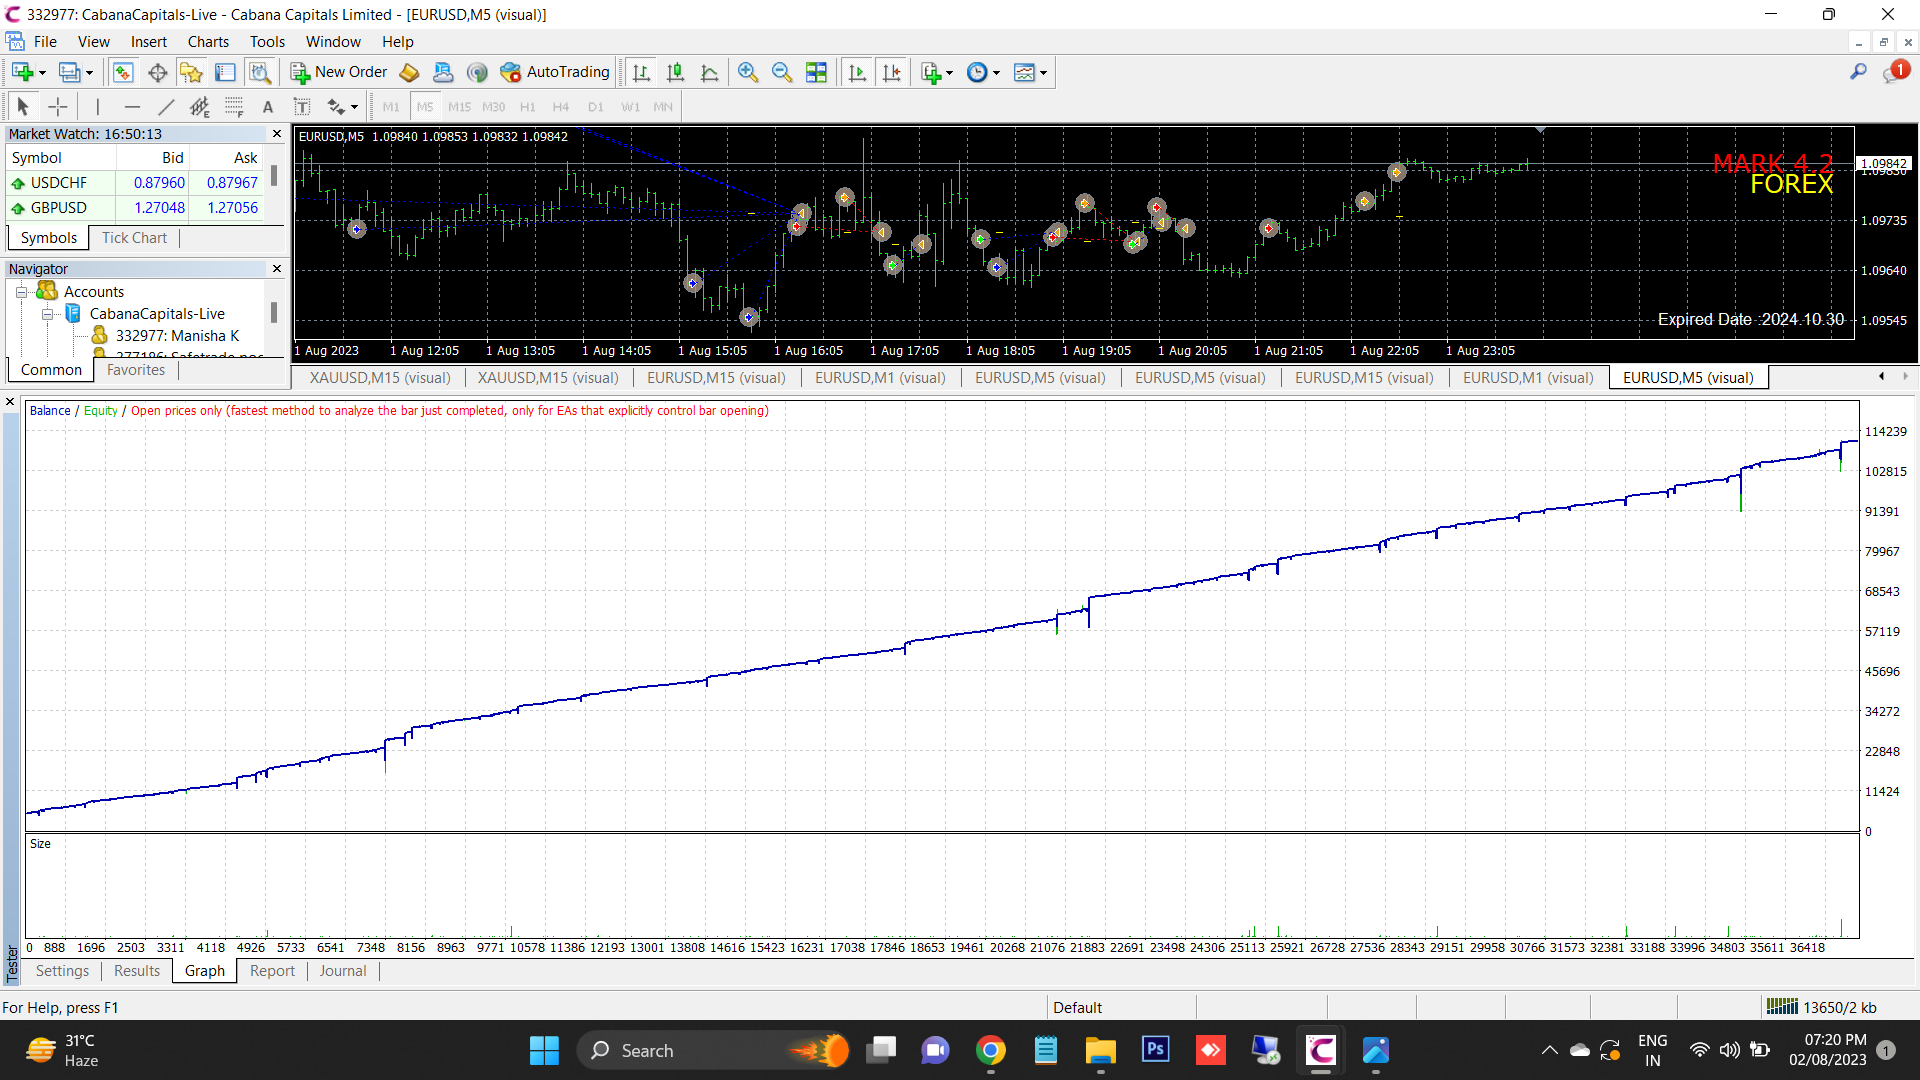Insert Fibonacci retracement tool
This screenshot has width=1920, height=1080.
[234, 107]
